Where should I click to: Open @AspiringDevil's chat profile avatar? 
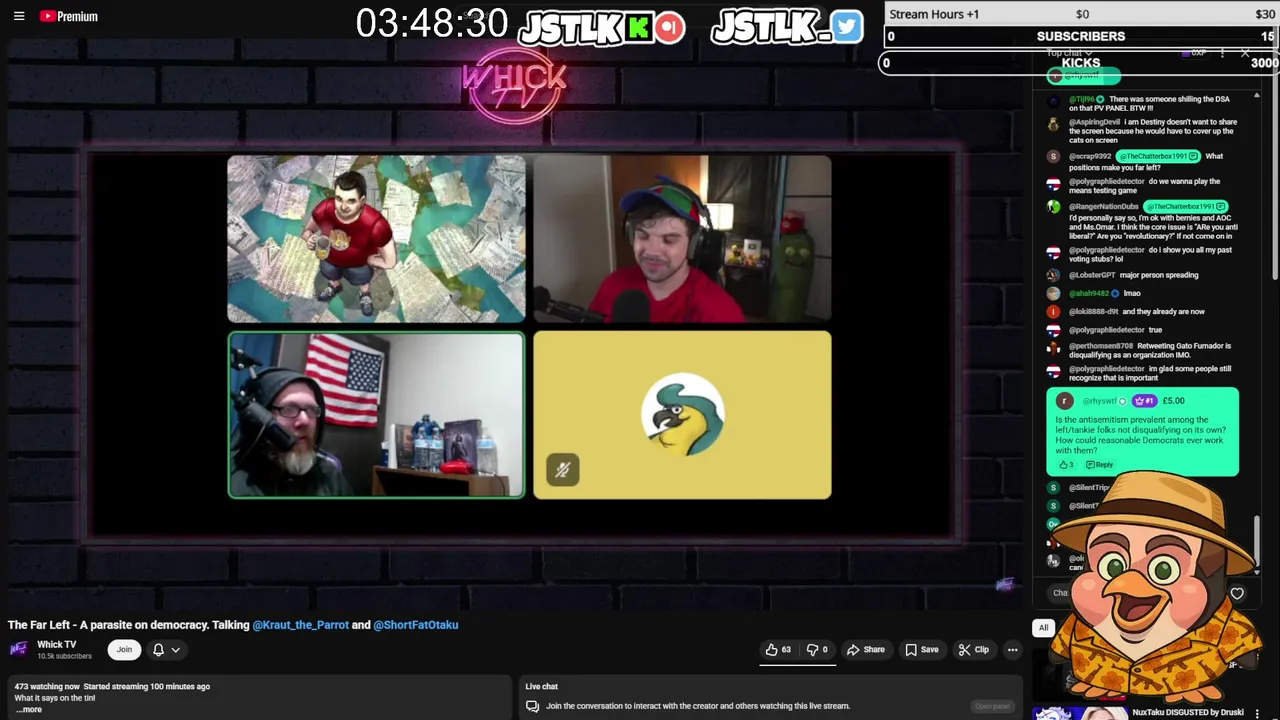coord(1053,125)
